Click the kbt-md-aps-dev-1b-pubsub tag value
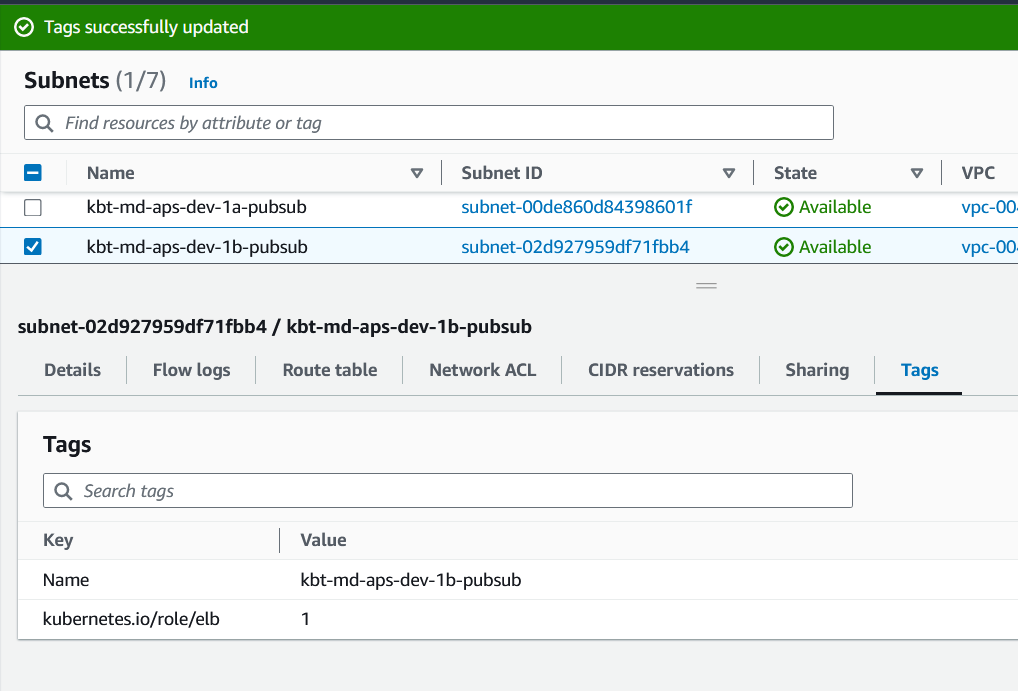The height and width of the screenshot is (691, 1018). point(411,580)
